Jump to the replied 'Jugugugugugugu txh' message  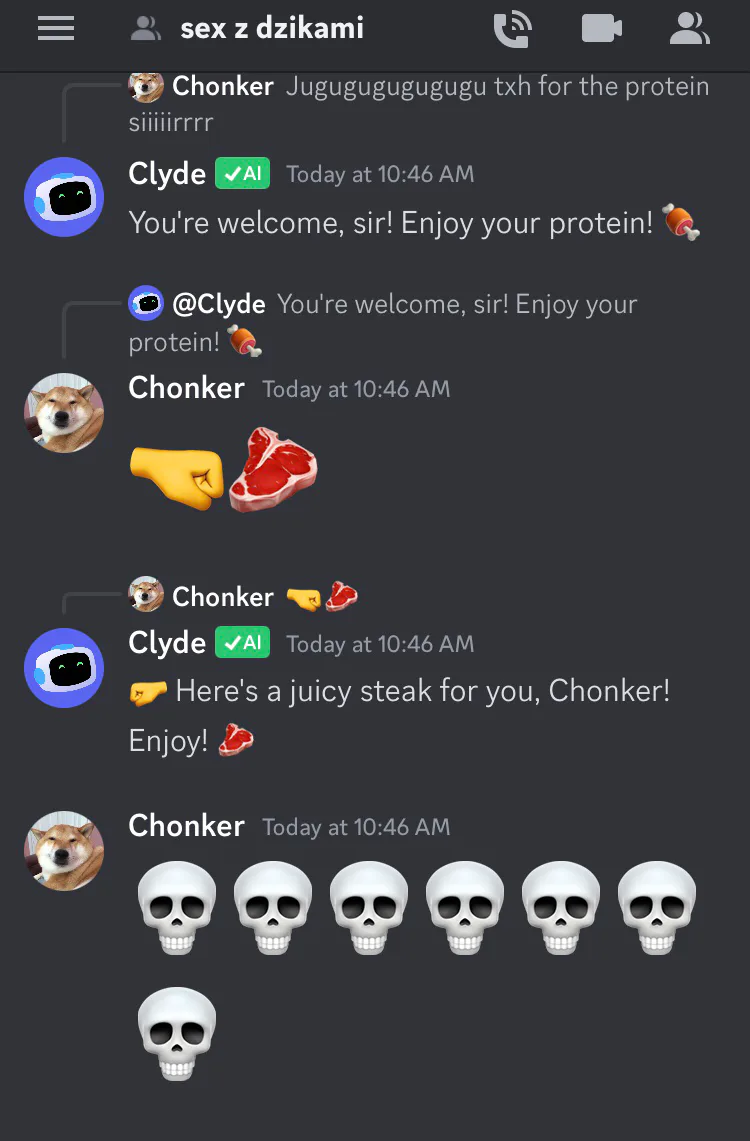pyautogui.click(x=418, y=103)
